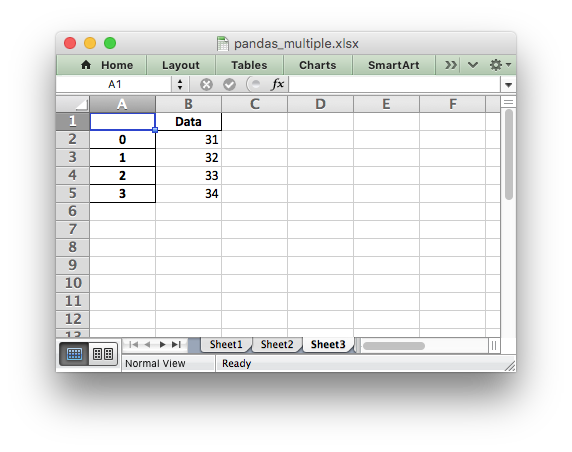The width and height of the screenshot is (572, 452).
Task: Click the Ready status text
Action: (236, 363)
